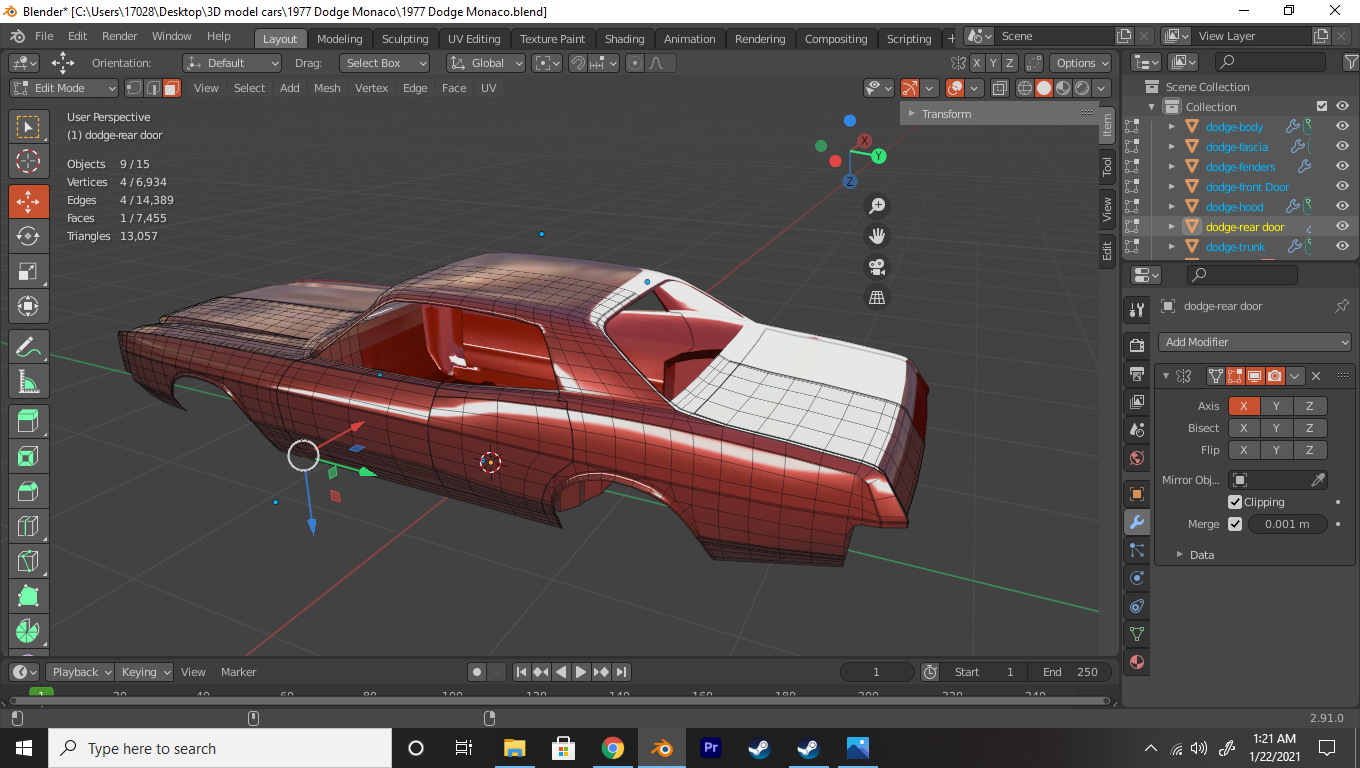
Task: Open the Object Data (mesh) properties tab
Action: pos(1137,634)
